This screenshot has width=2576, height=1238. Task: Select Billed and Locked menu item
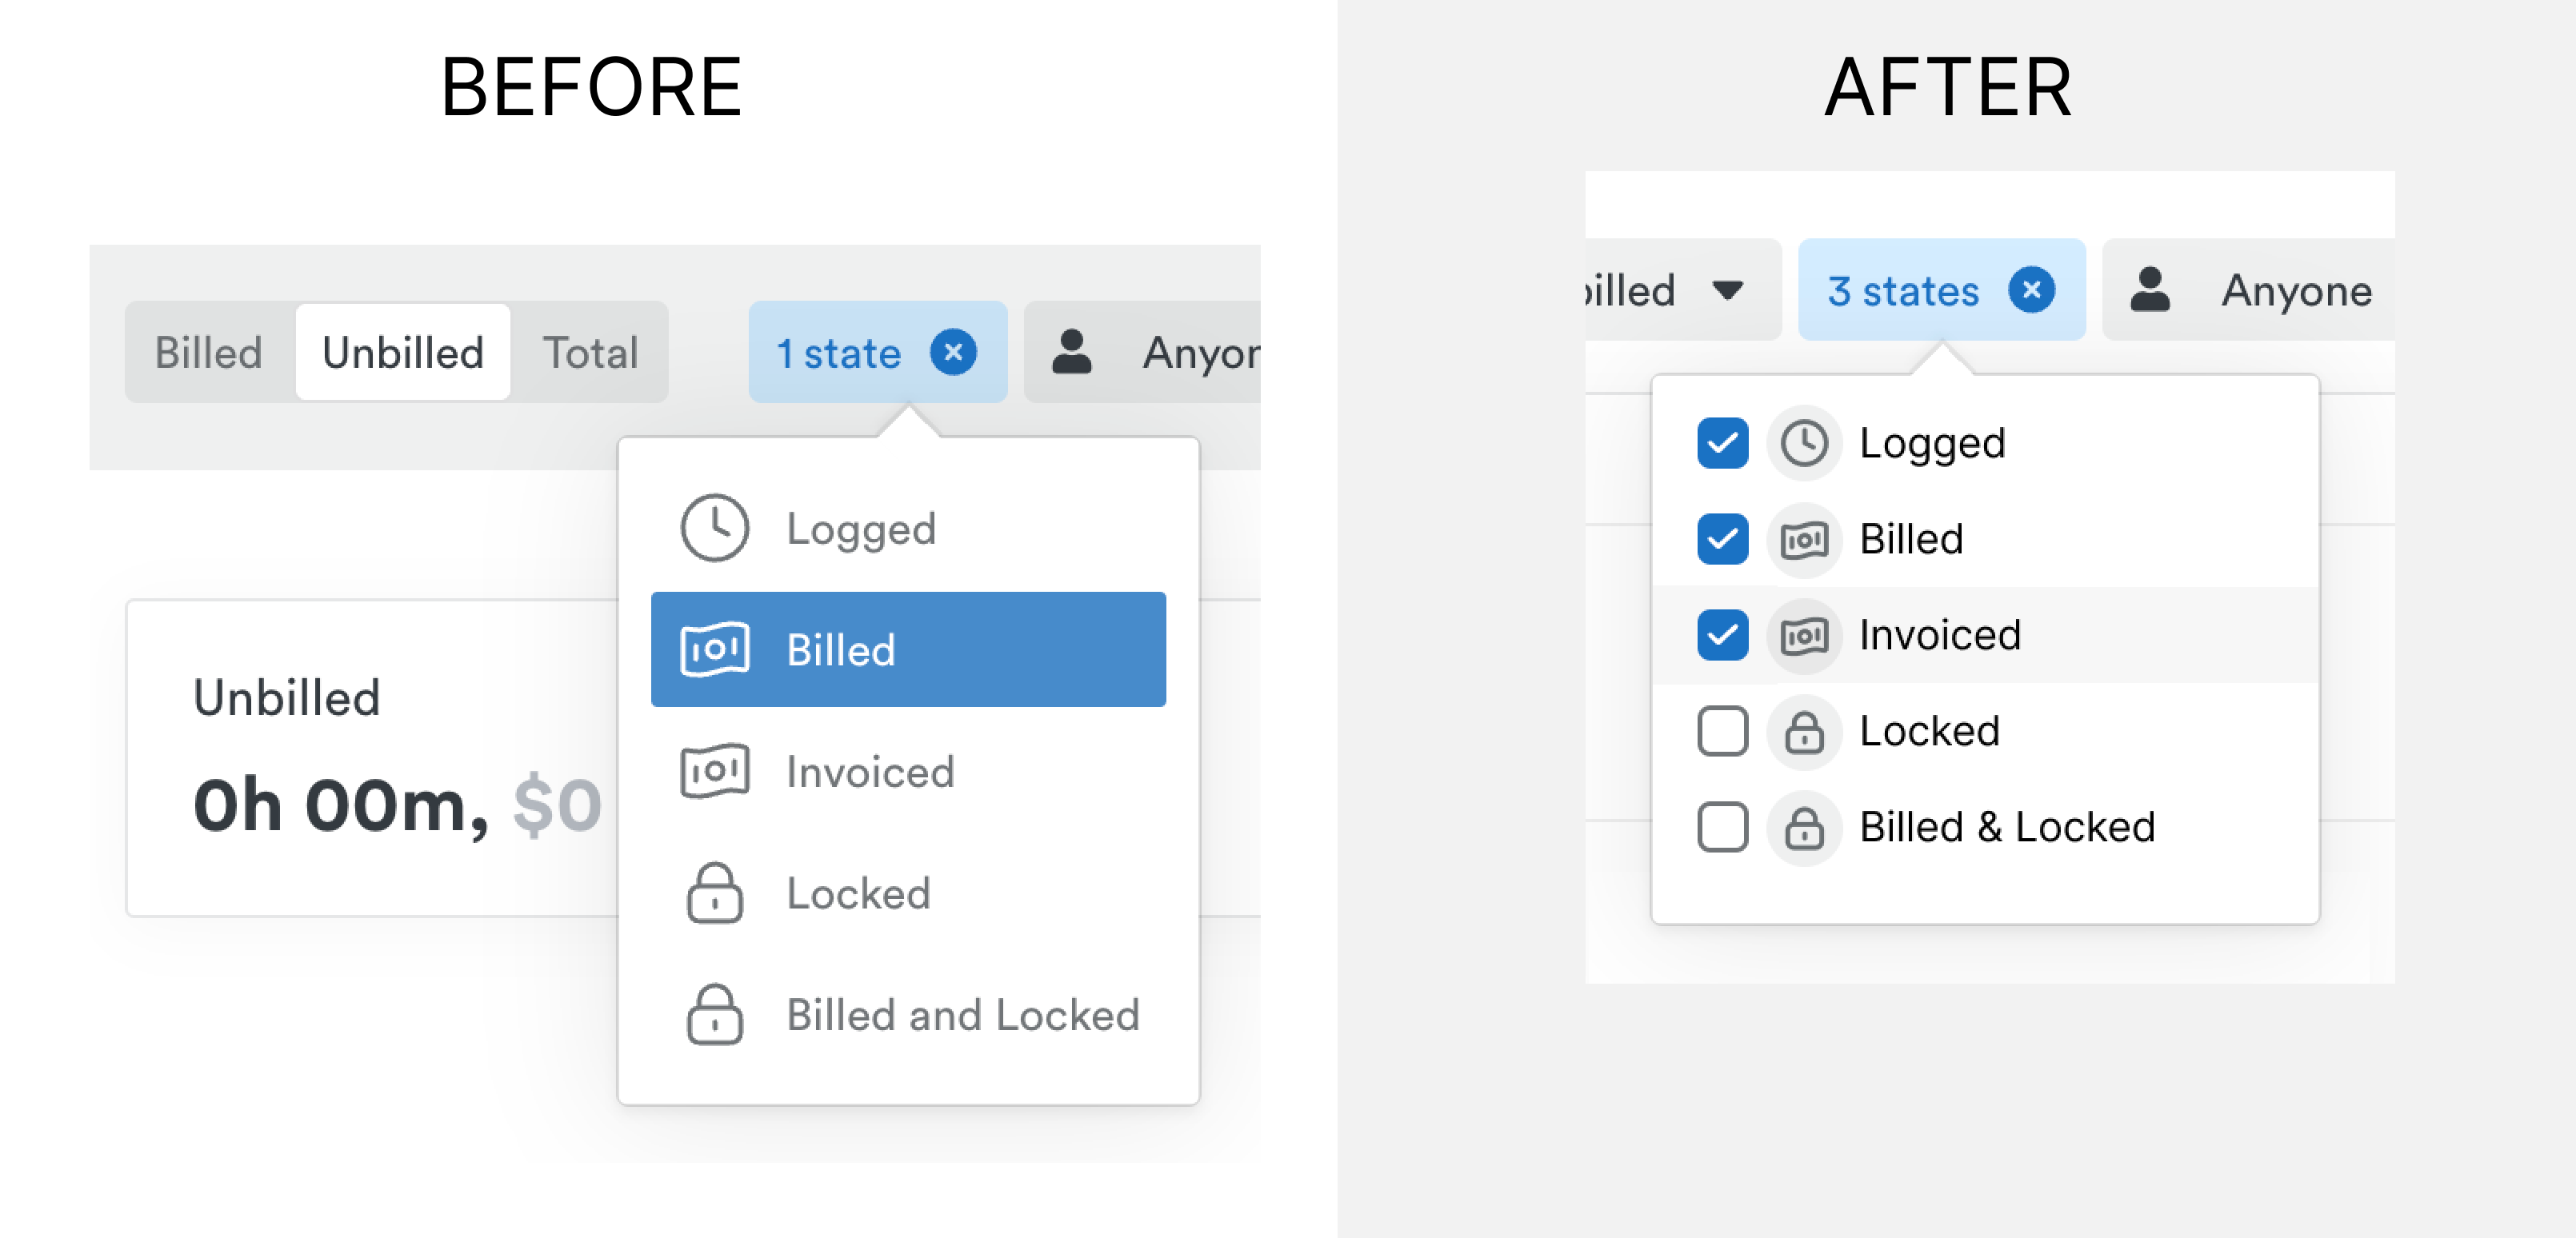pyautogui.click(x=962, y=1015)
